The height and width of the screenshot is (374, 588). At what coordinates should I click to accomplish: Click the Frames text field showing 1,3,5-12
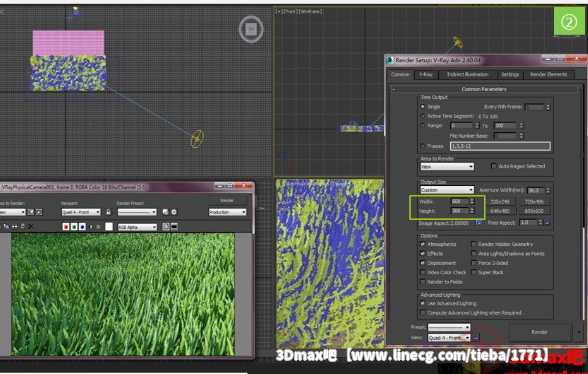tap(500, 146)
